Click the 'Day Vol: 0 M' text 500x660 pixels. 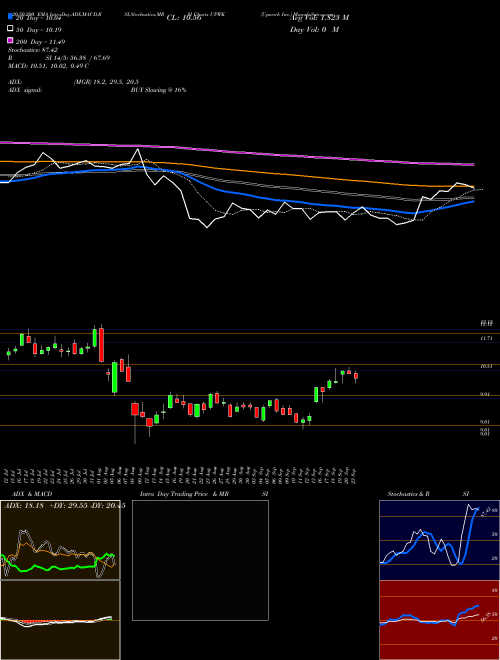pyautogui.click(x=314, y=30)
